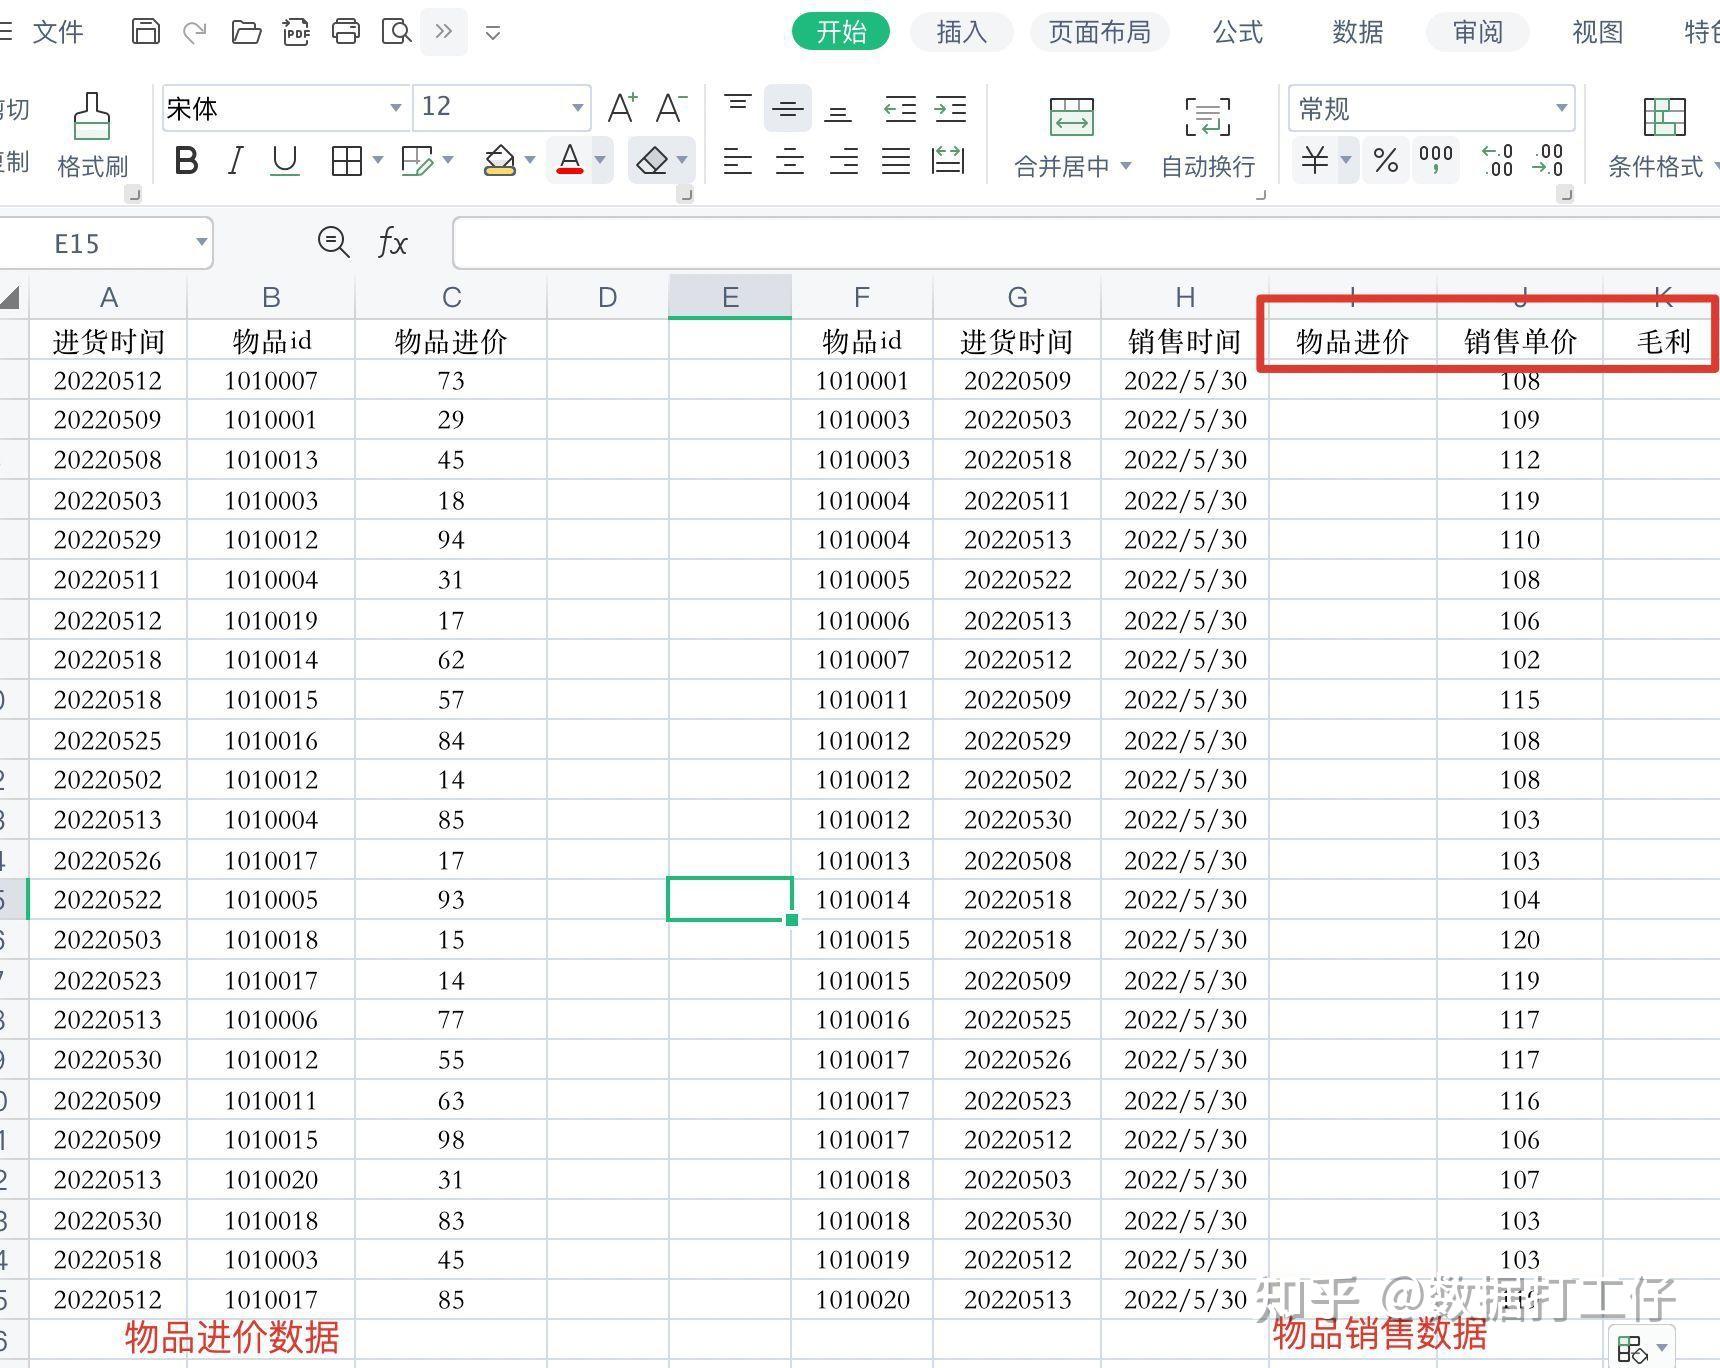This screenshot has width=1720, height=1368.
Task: Apply percent style
Action: pos(1385,160)
